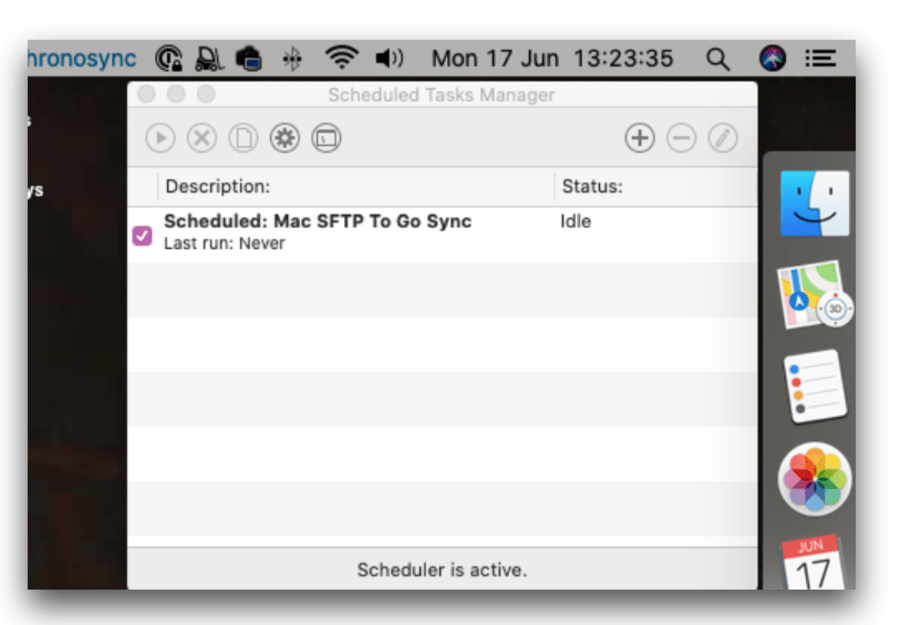Click the Status column header
The image size is (900, 625).
click(x=592, y=186)
